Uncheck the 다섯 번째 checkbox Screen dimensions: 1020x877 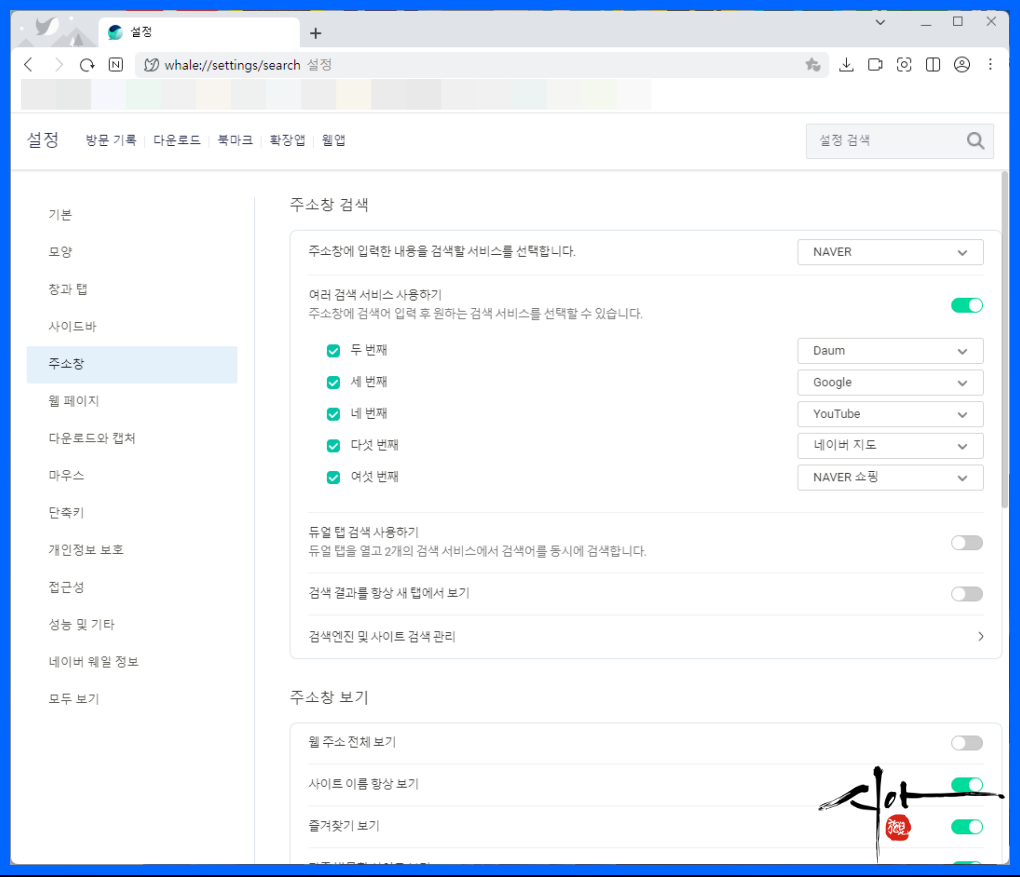[x=333, y=446]
